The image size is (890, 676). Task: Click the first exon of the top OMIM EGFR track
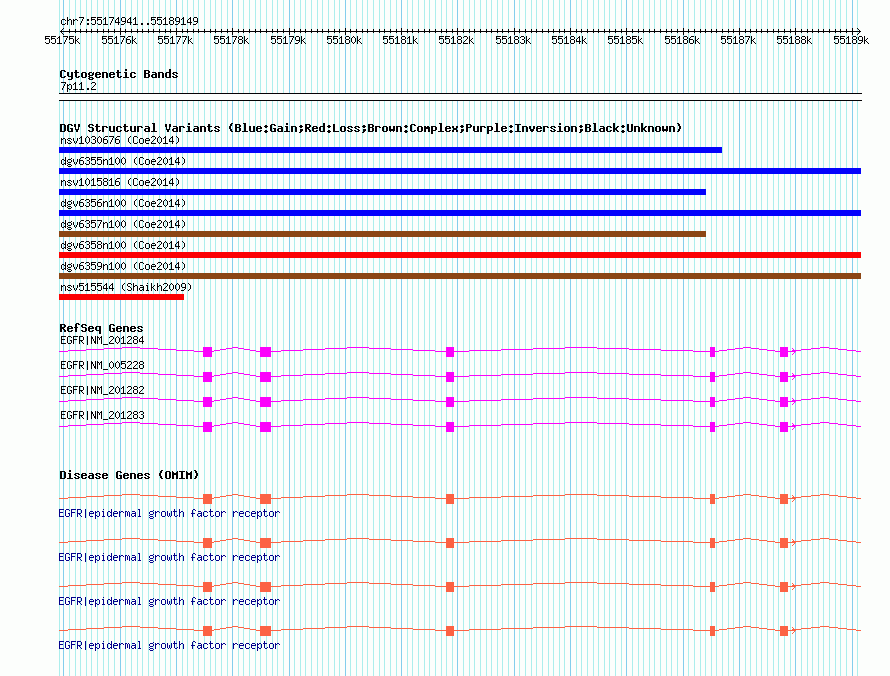coord(208,499)
